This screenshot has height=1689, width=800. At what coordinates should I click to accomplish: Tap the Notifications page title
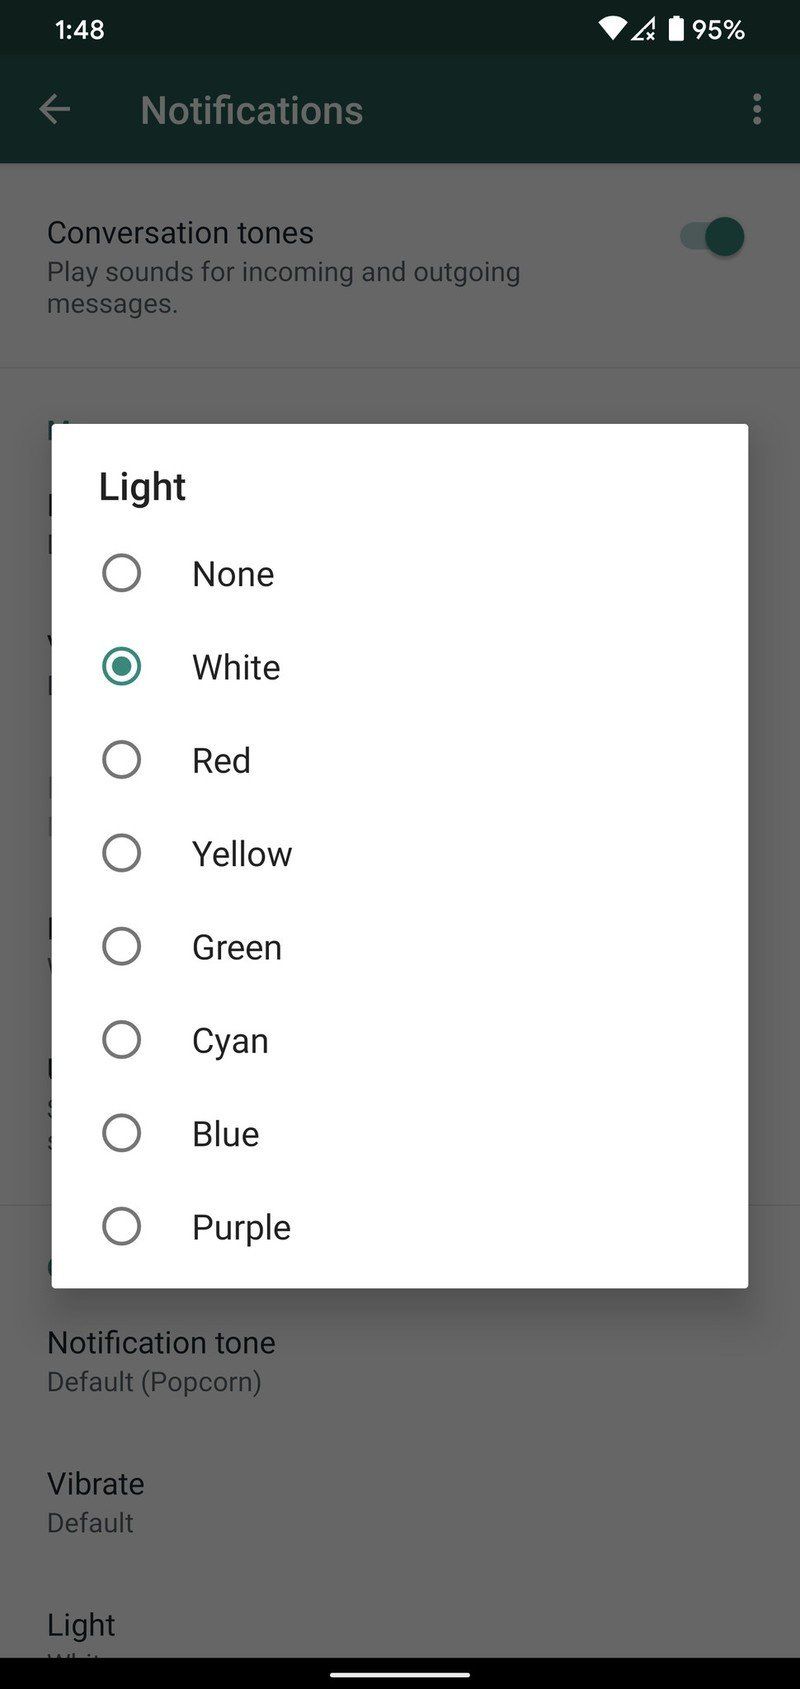252,110
